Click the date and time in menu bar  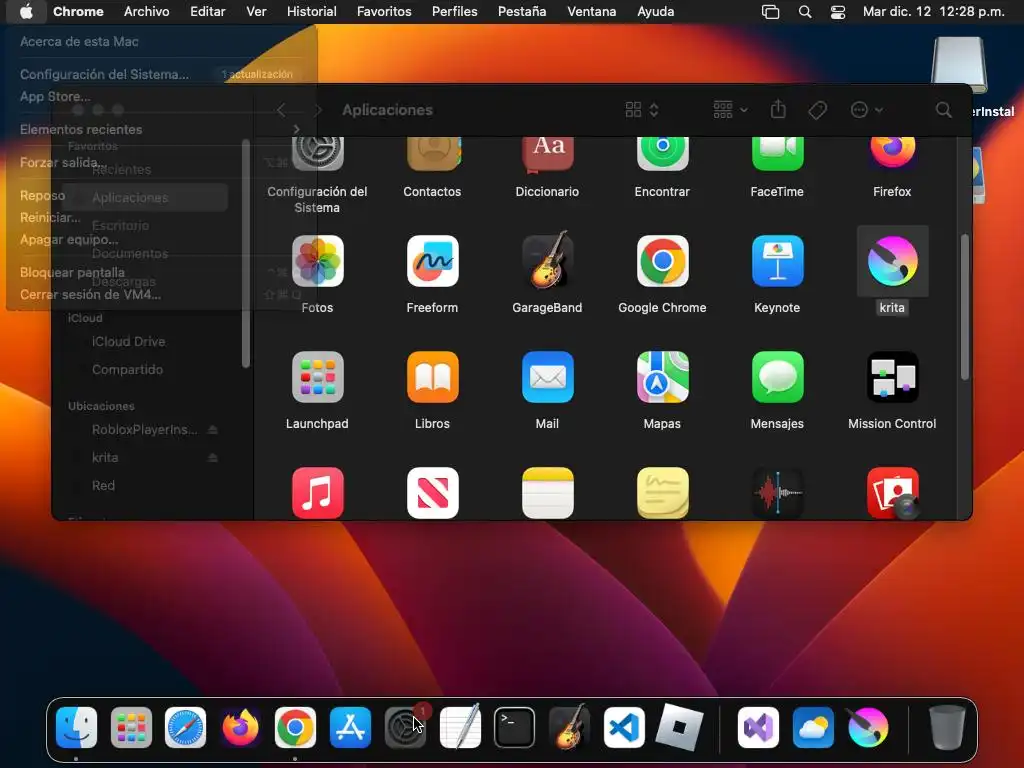pos(933,12)
